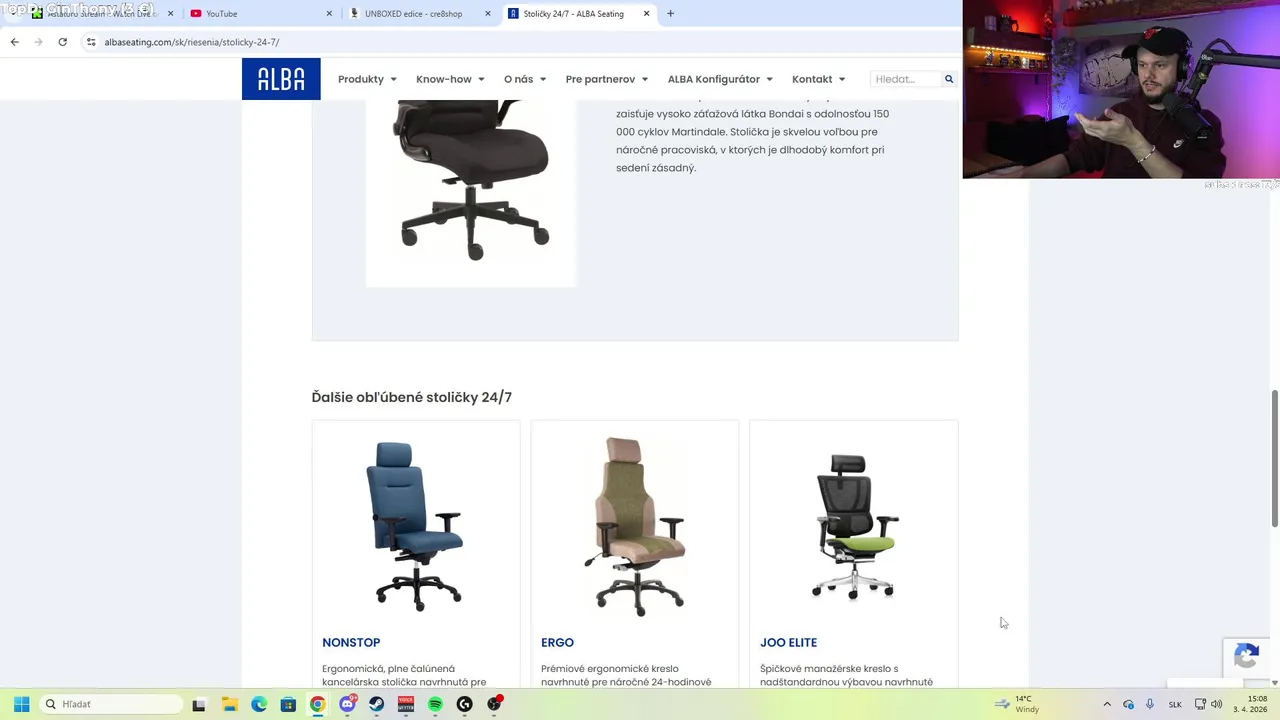This screenshot has width=1280, height=720.
Task: Switch to the first Twitch stream tab
Action: [100, 14]
